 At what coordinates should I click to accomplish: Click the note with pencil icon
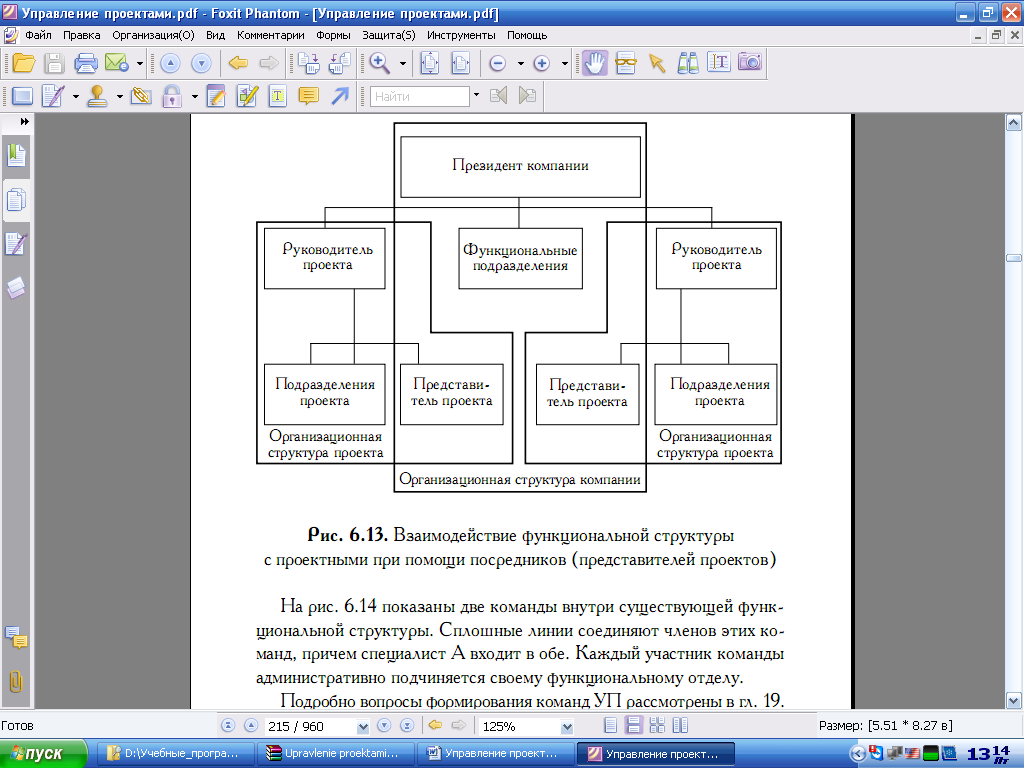216,97
